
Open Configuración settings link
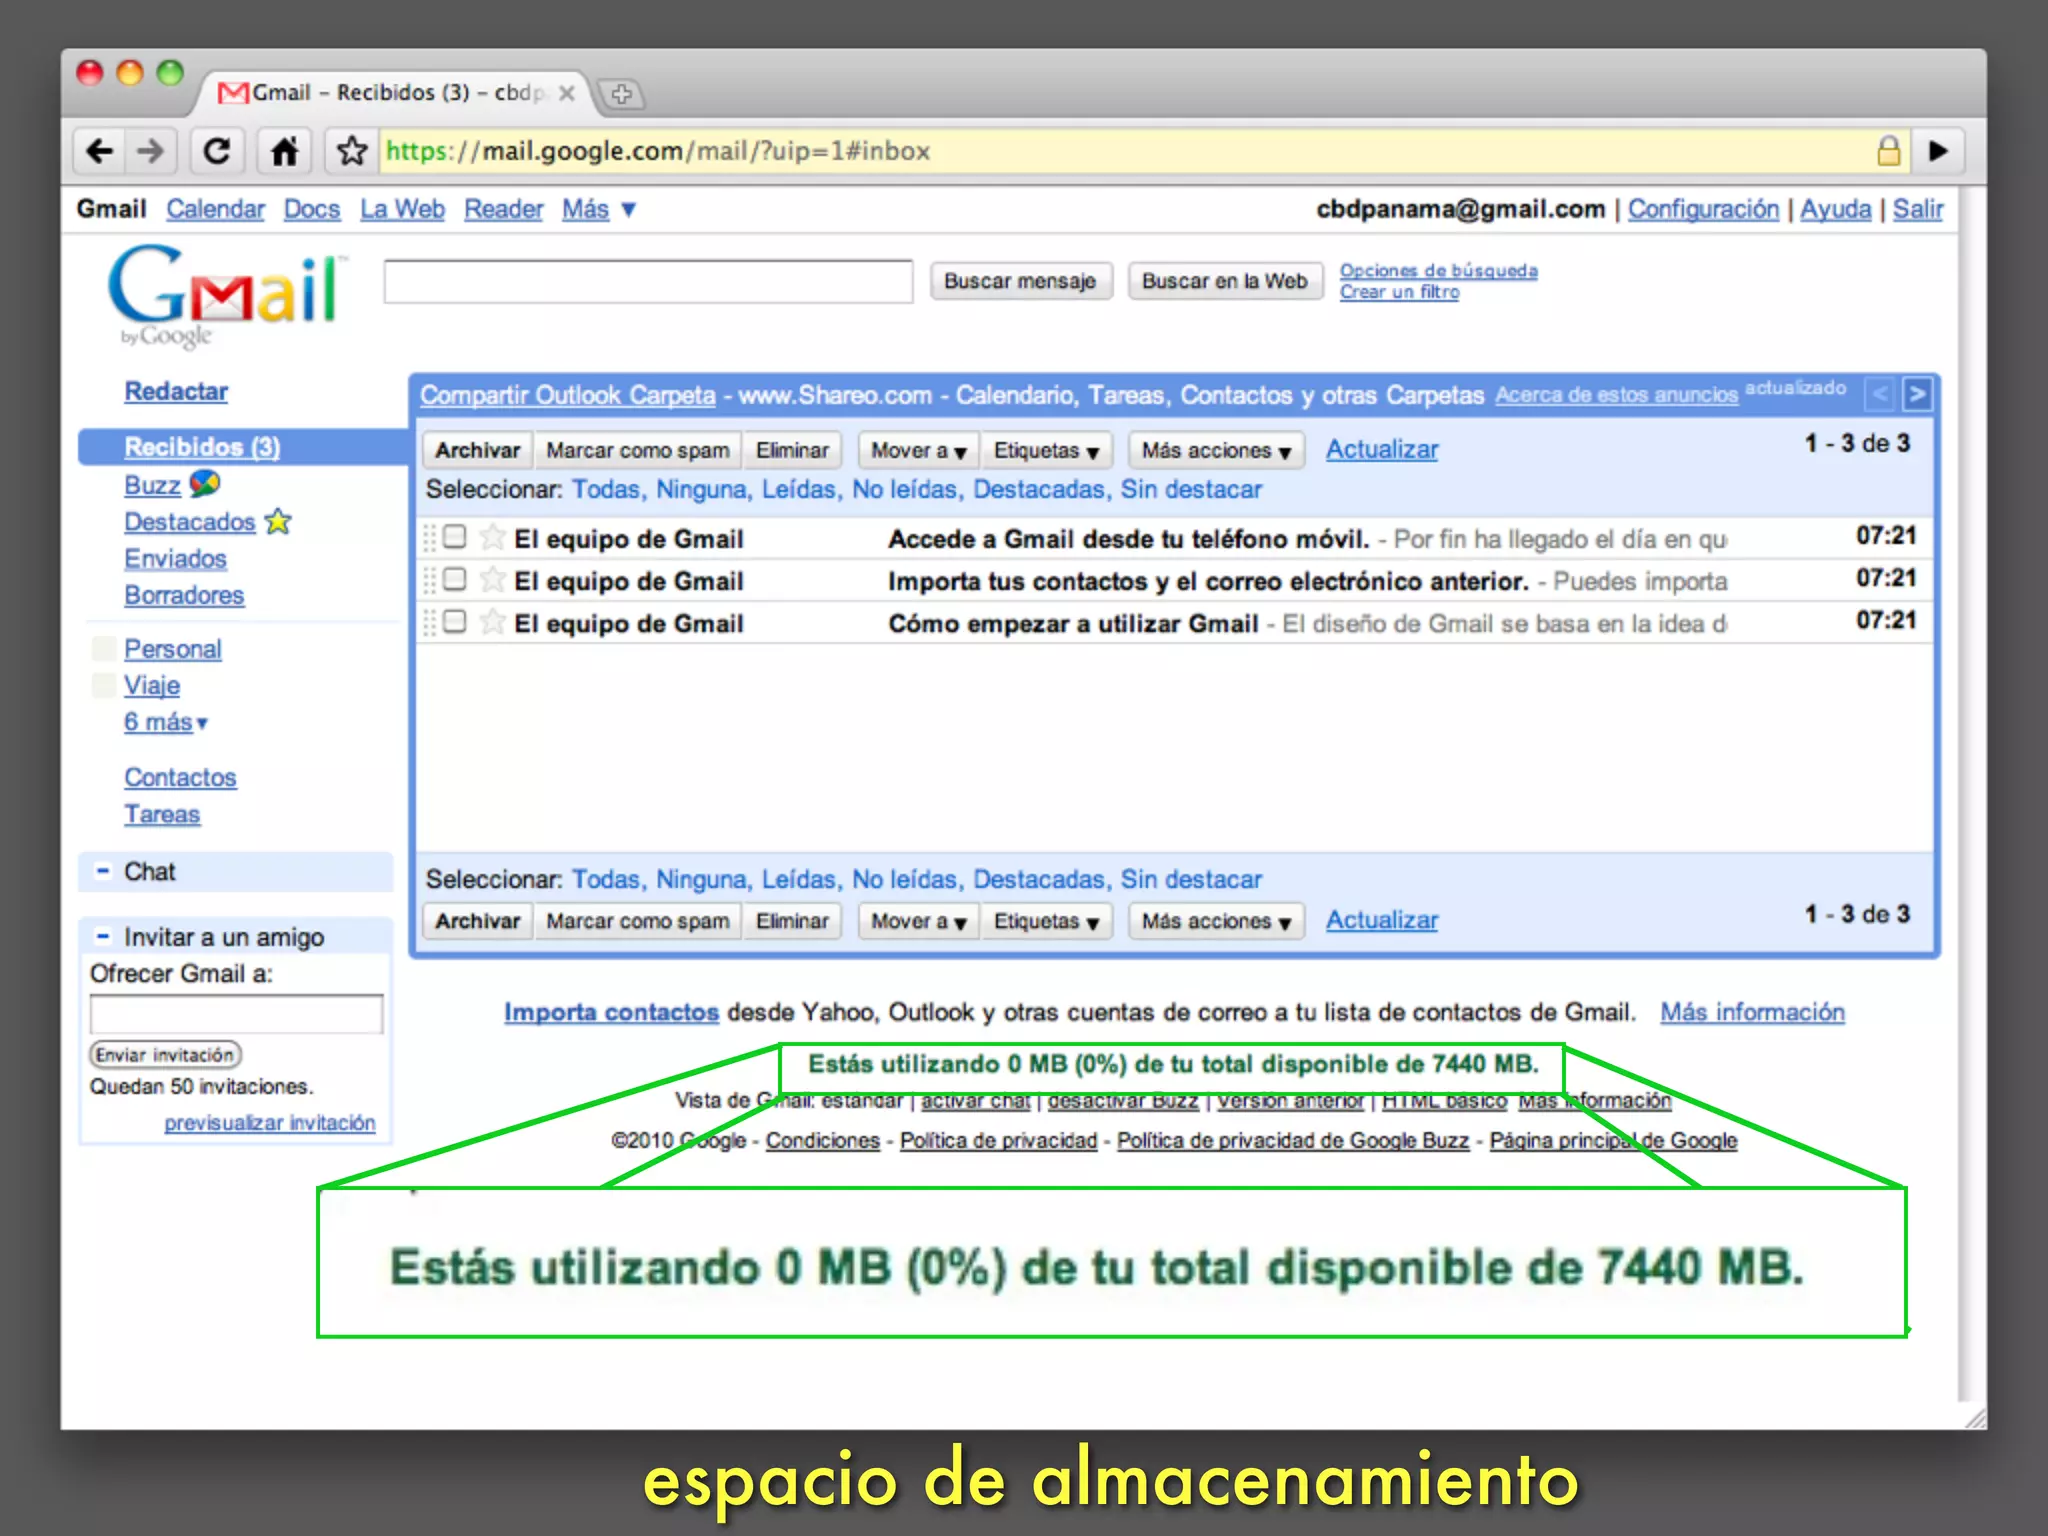(x=1703, y=209)
